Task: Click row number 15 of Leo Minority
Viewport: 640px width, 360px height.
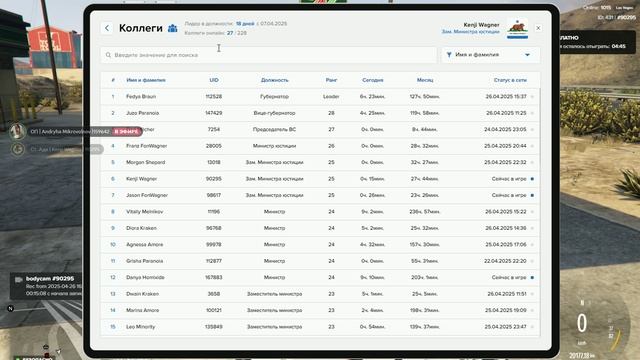Action: pos(113,327)
